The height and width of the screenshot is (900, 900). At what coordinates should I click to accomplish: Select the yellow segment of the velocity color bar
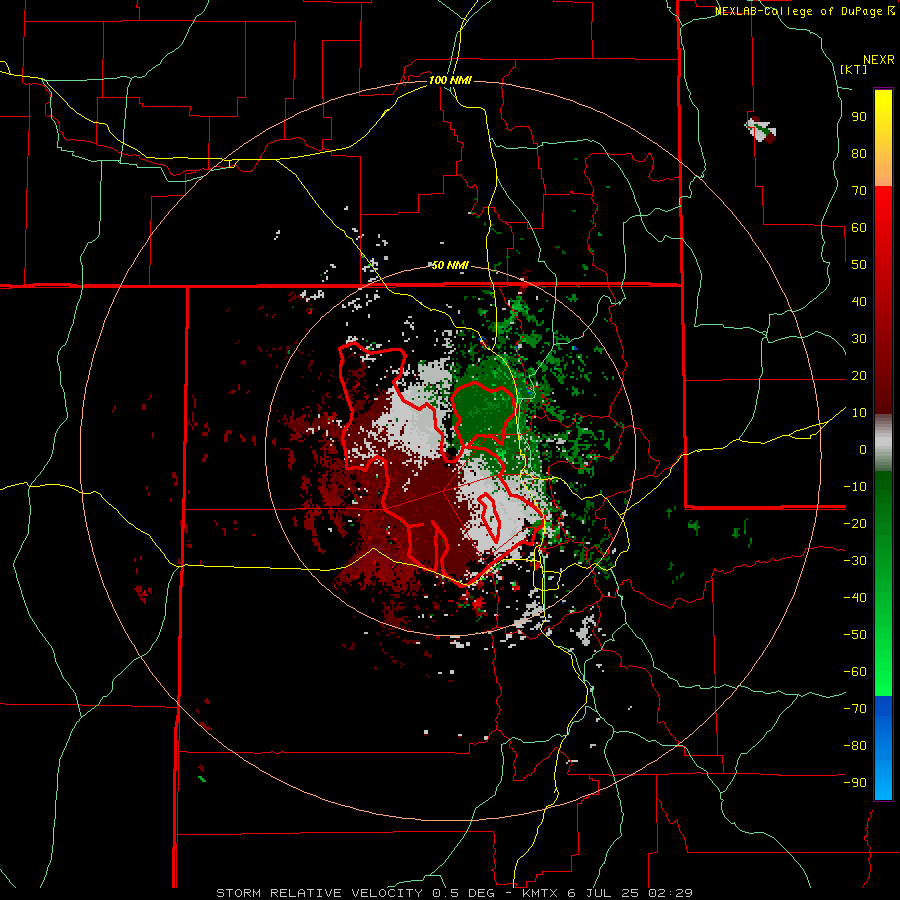point(883,138)
